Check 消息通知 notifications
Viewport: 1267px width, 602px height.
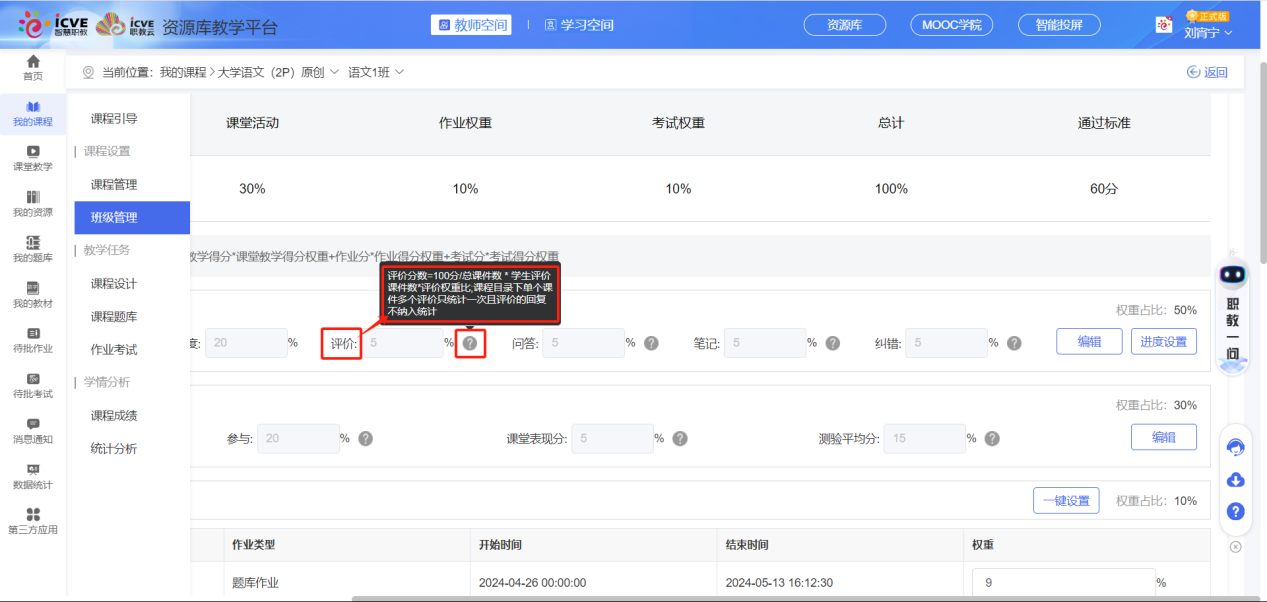coord(33,430)
